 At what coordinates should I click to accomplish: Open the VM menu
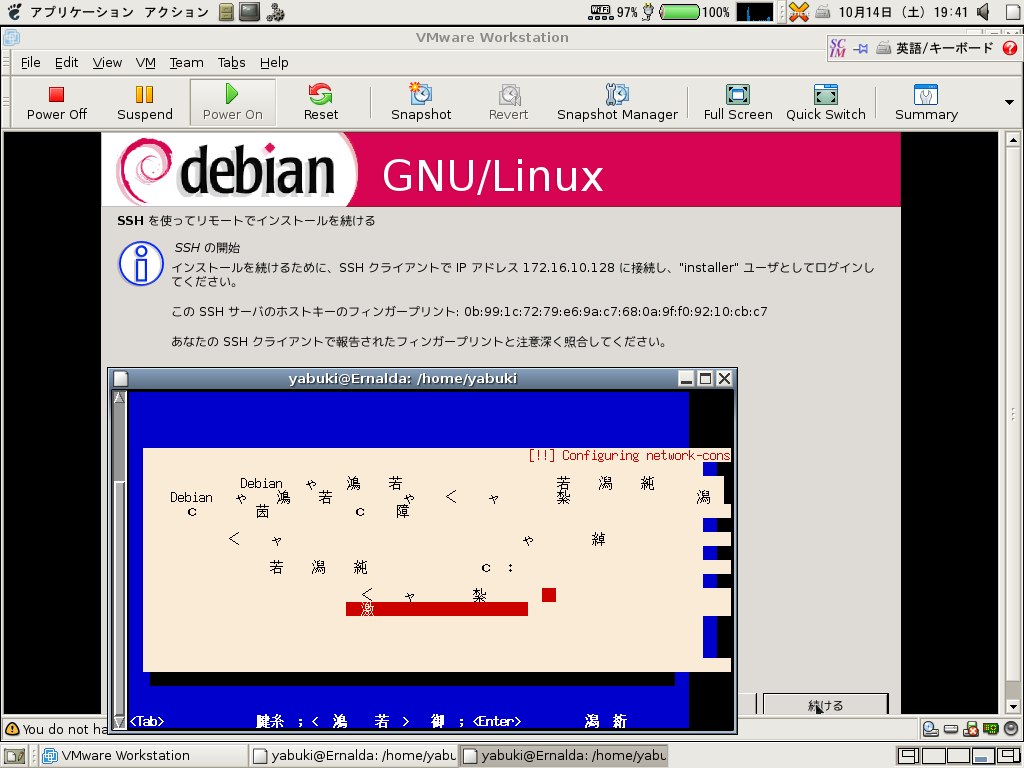tap(146, 63)
